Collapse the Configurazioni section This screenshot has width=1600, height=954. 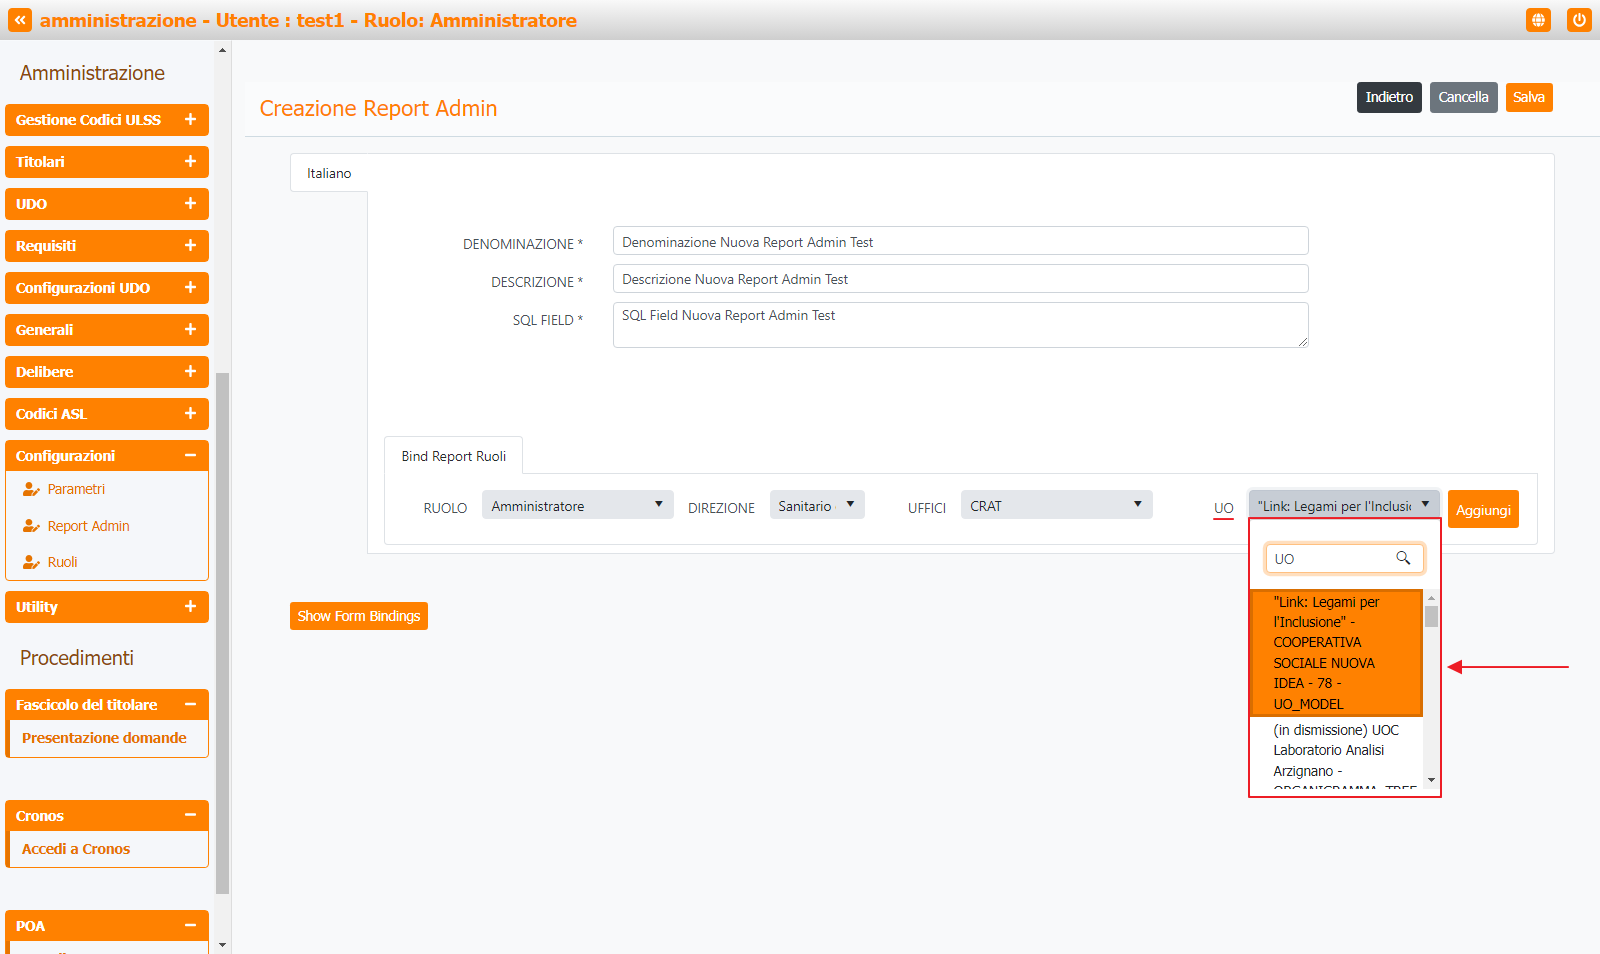(x=190, y=456)
